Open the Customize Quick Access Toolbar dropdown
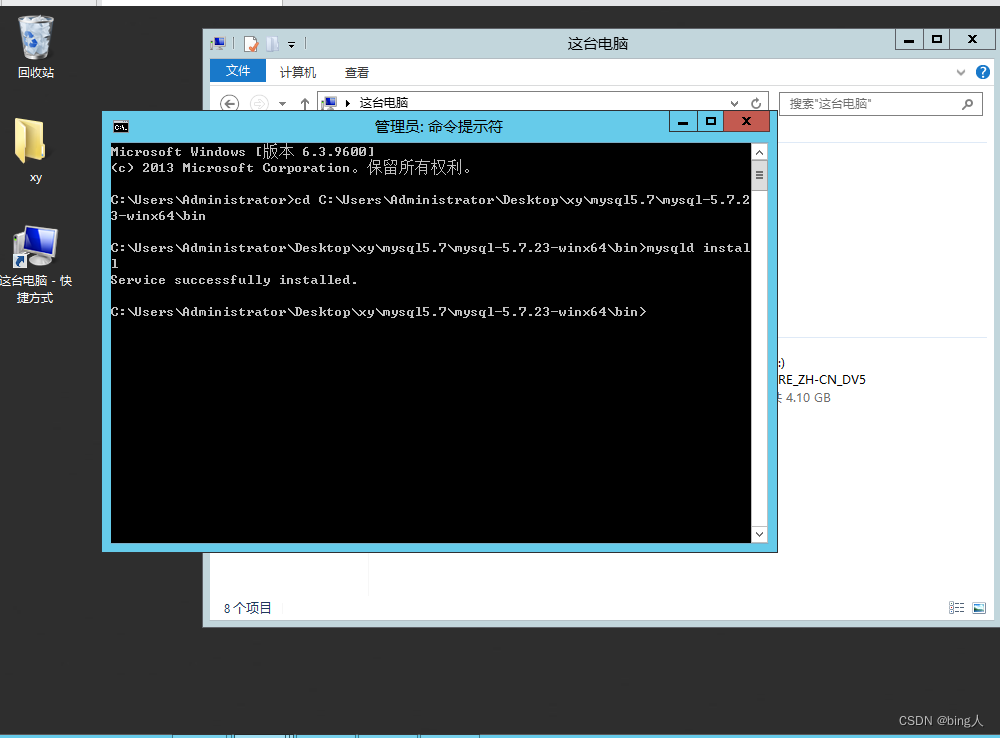The height and width of the screenshot is (738, 1000). [x=291, y=45]
